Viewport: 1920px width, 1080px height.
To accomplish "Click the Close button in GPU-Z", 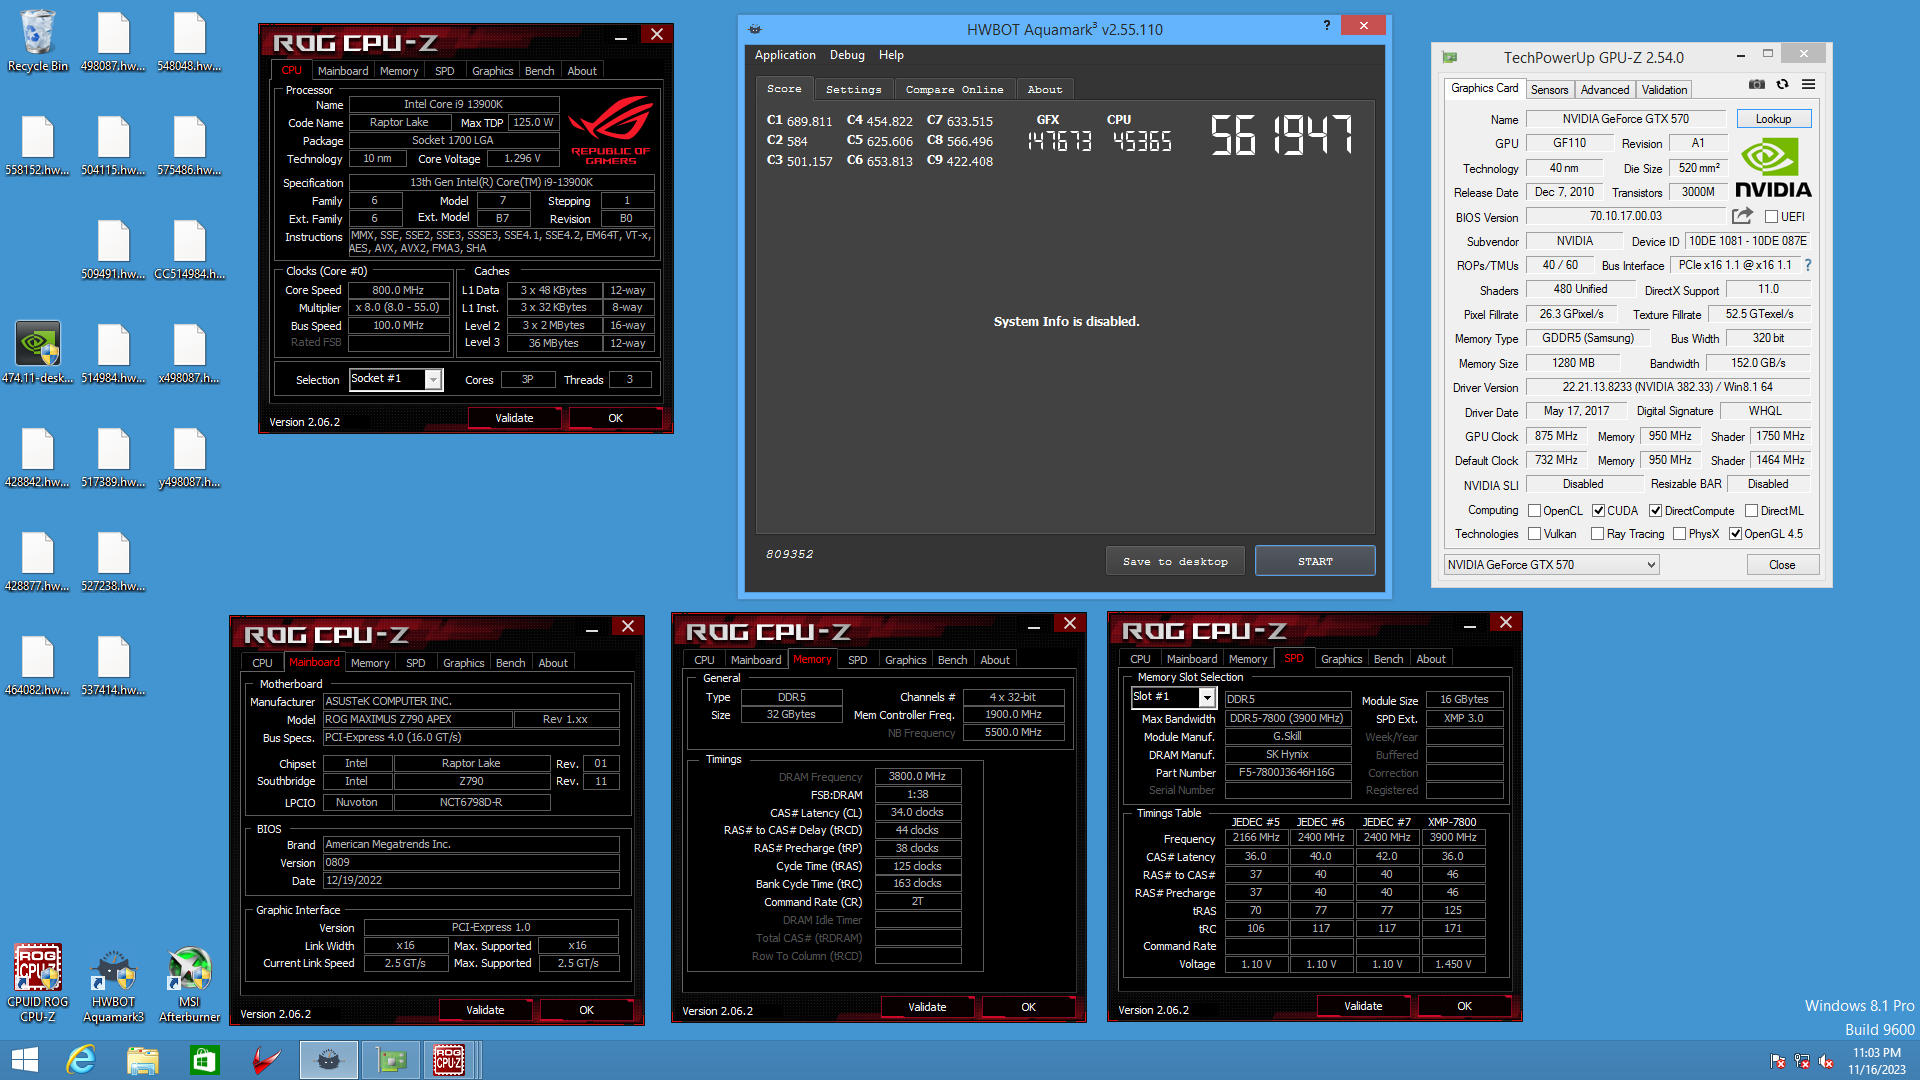I will point(1782,565).
